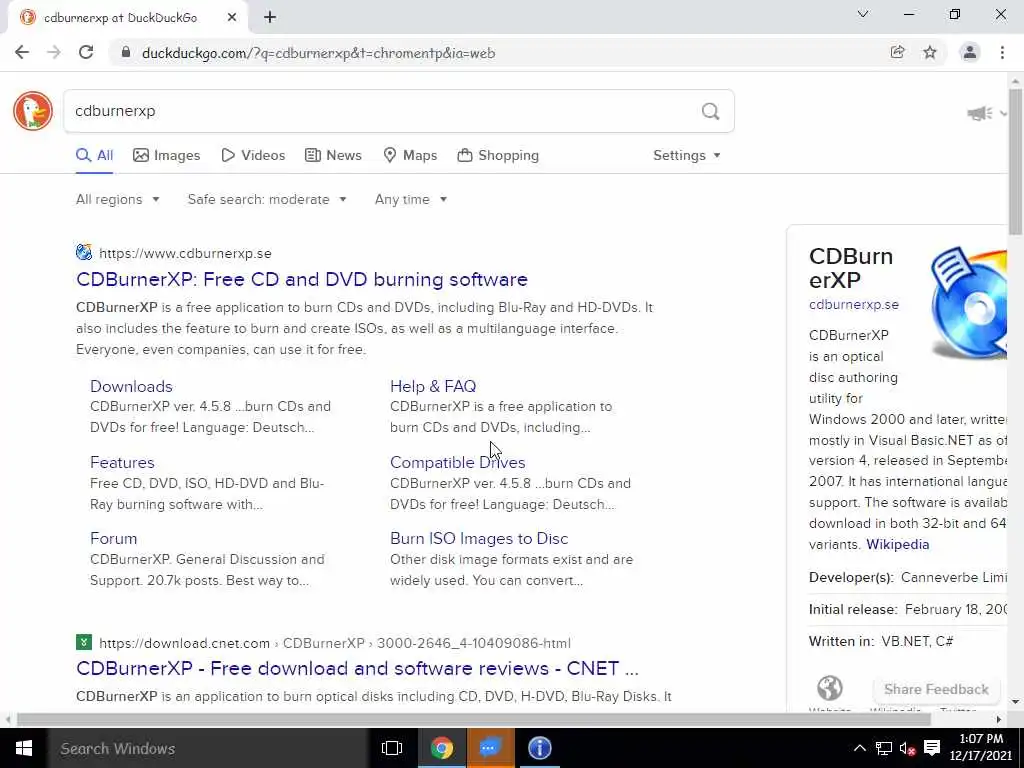Viewport: 1024px width, 768px height.
Task: Switch to the News tab
Action: coord(333,155)
